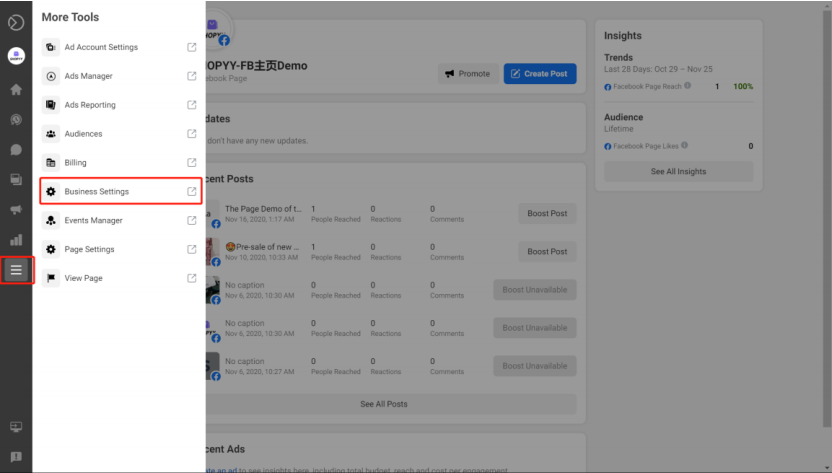Screen dimensions: 832x473
Task: Open the Ads megaphone icon in sidebar
Action: tap(16, 210)
